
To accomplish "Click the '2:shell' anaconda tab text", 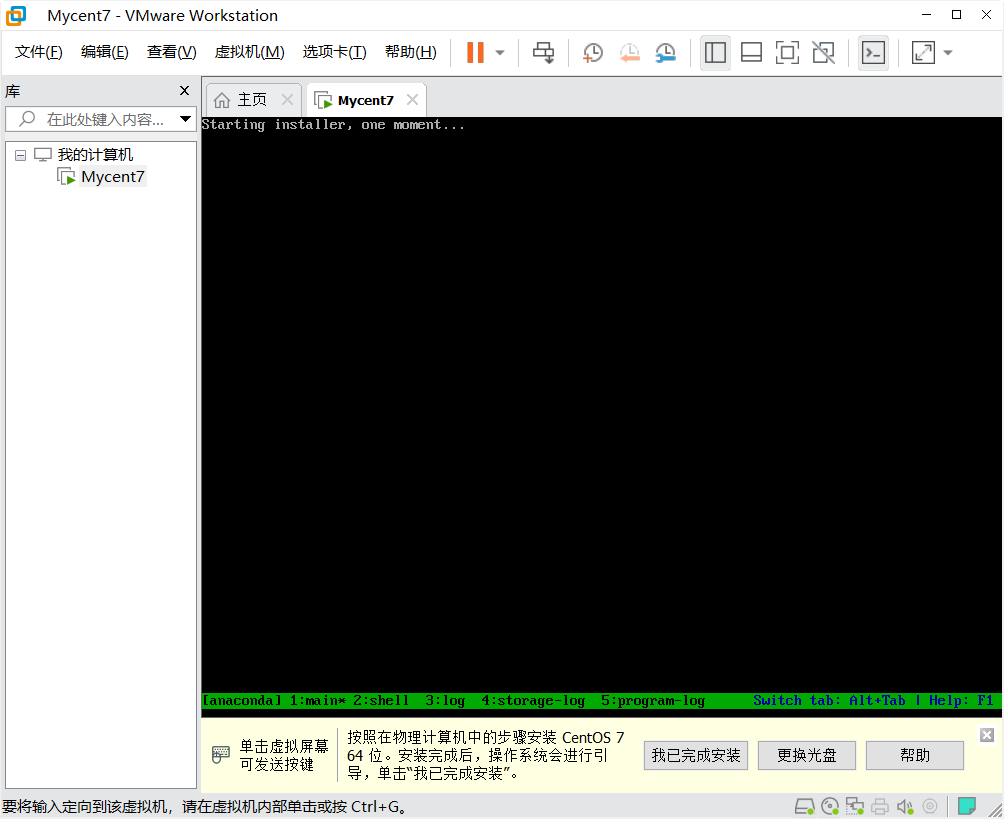I will coord(381,701).
